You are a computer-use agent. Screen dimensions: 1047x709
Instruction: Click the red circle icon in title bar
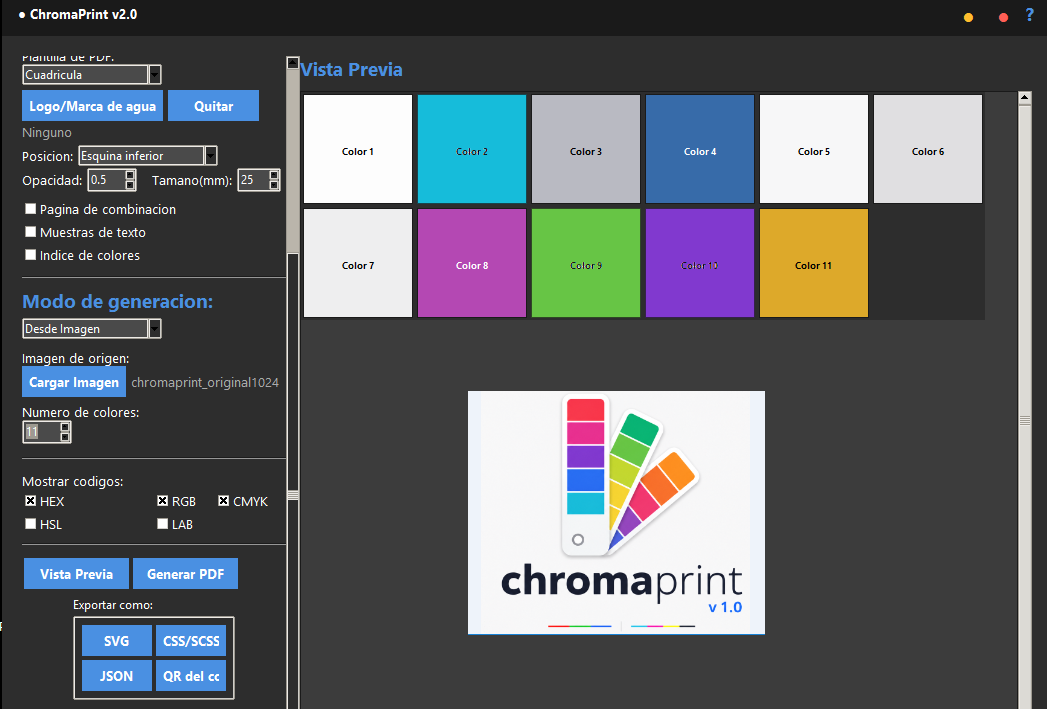[1003, 17]
